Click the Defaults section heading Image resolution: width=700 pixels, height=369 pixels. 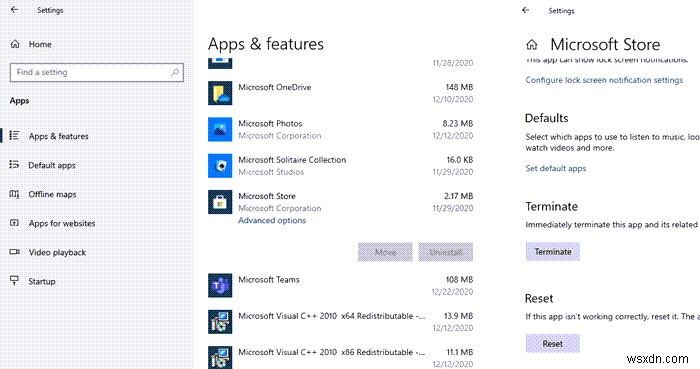tap(546, 118)
